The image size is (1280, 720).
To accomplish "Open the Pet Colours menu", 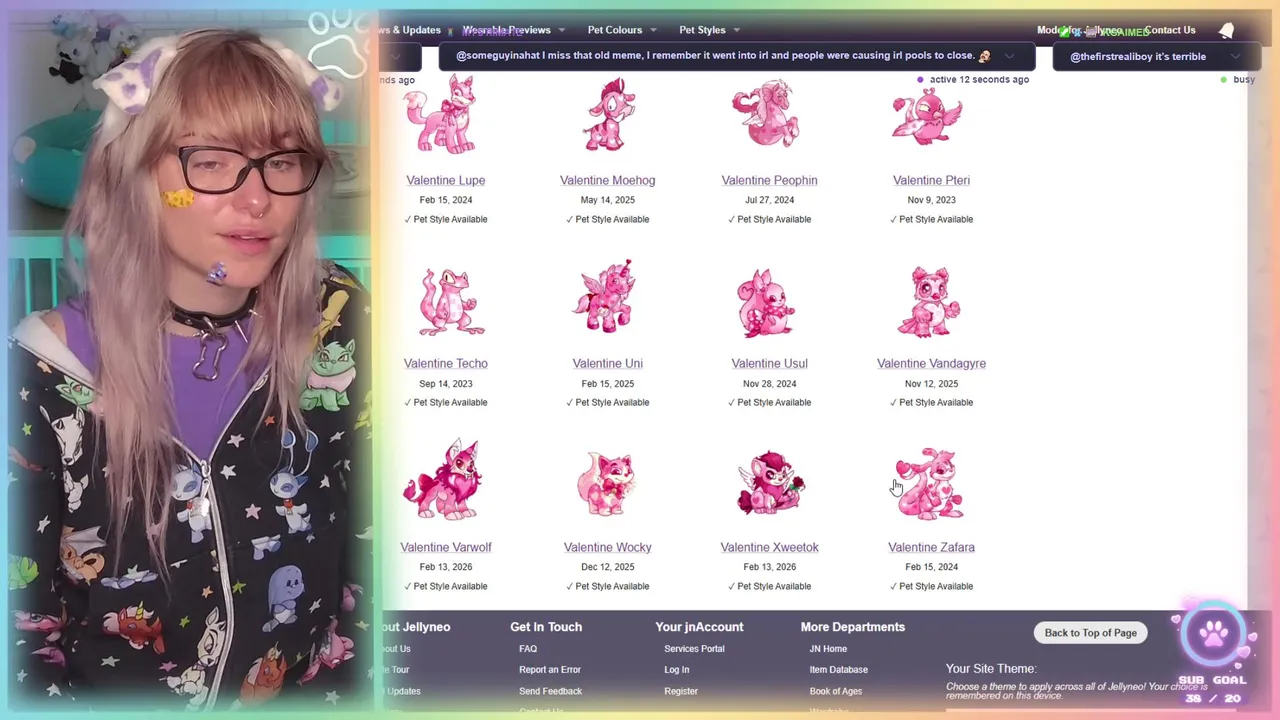I will click(615, 30).
